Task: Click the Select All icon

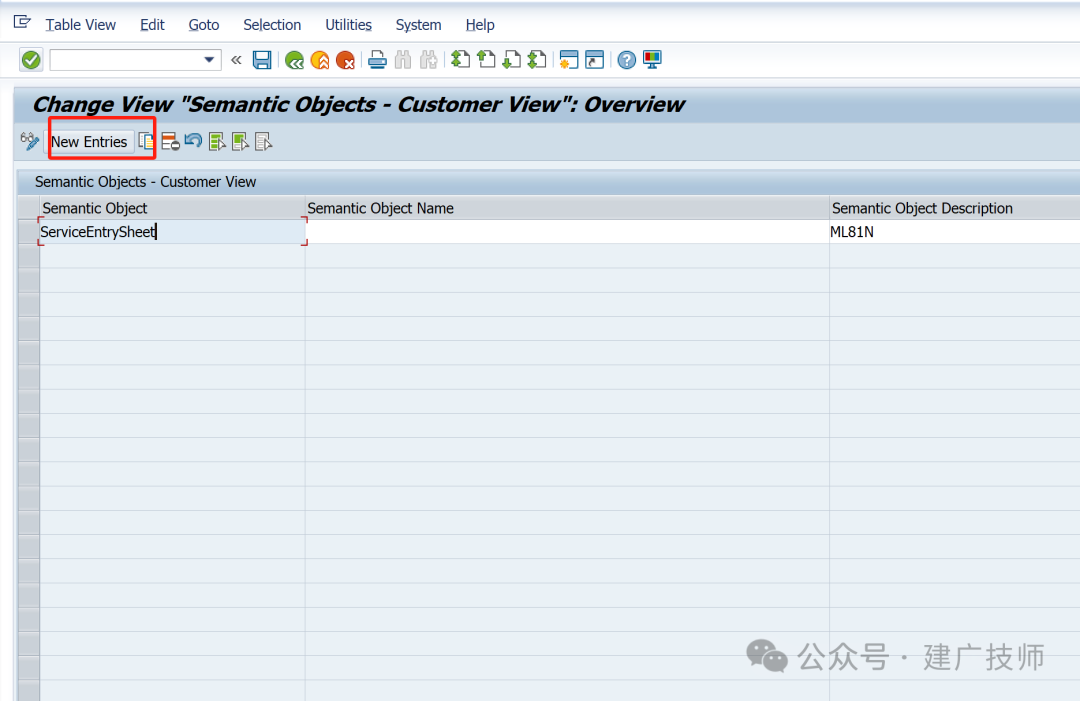Action: 217,142
